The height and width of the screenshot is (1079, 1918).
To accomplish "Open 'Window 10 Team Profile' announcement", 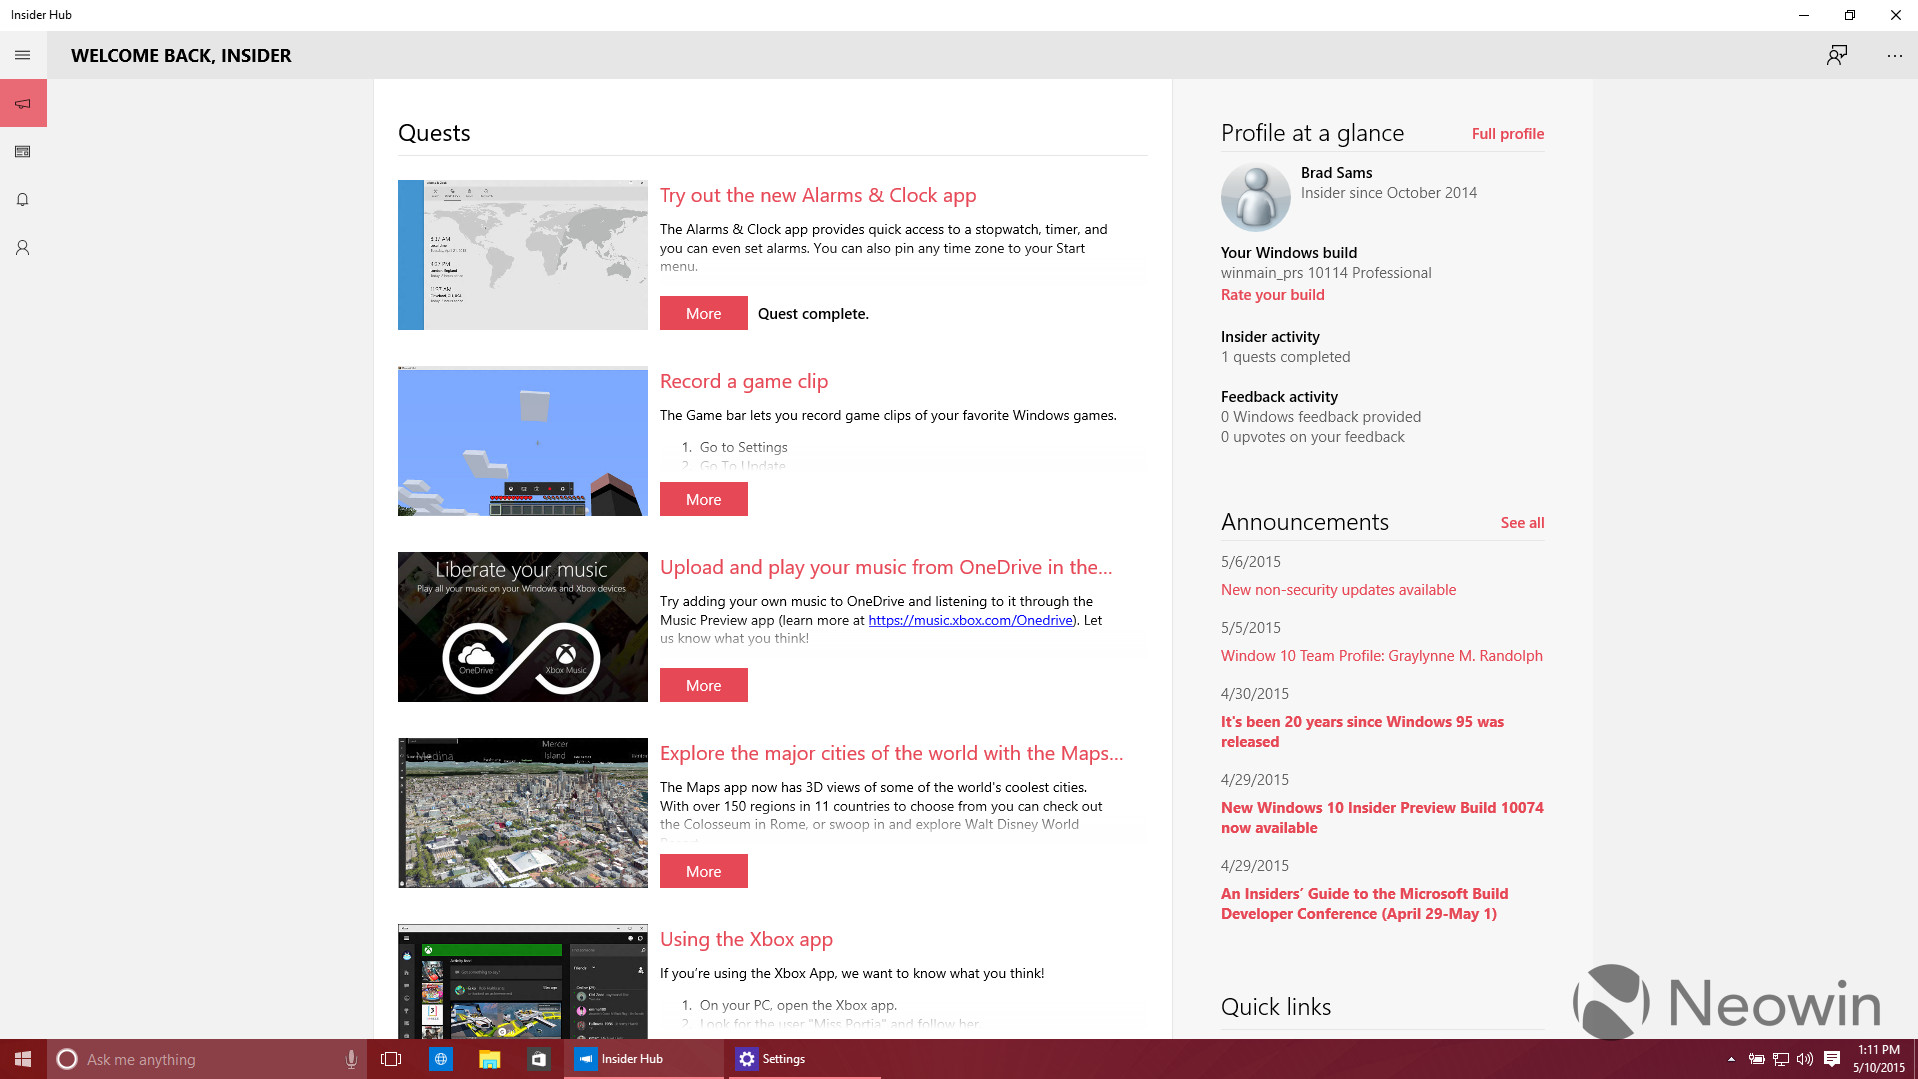I will [1382, 656].
